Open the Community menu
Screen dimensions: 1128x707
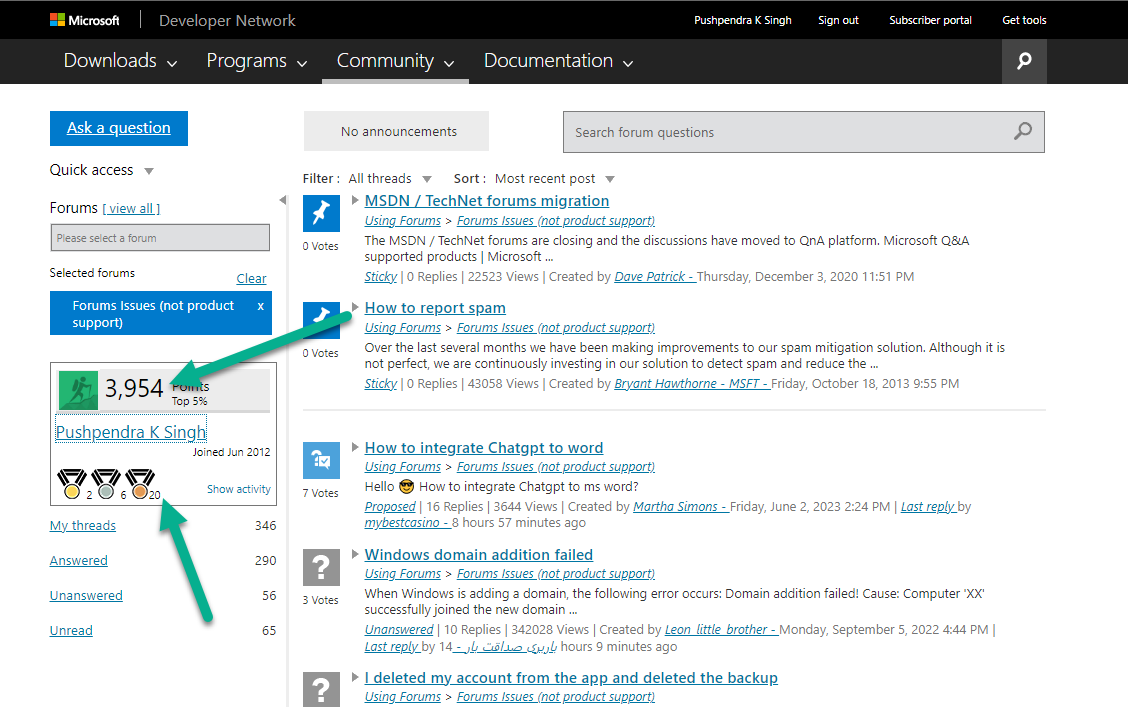(395, 61)
